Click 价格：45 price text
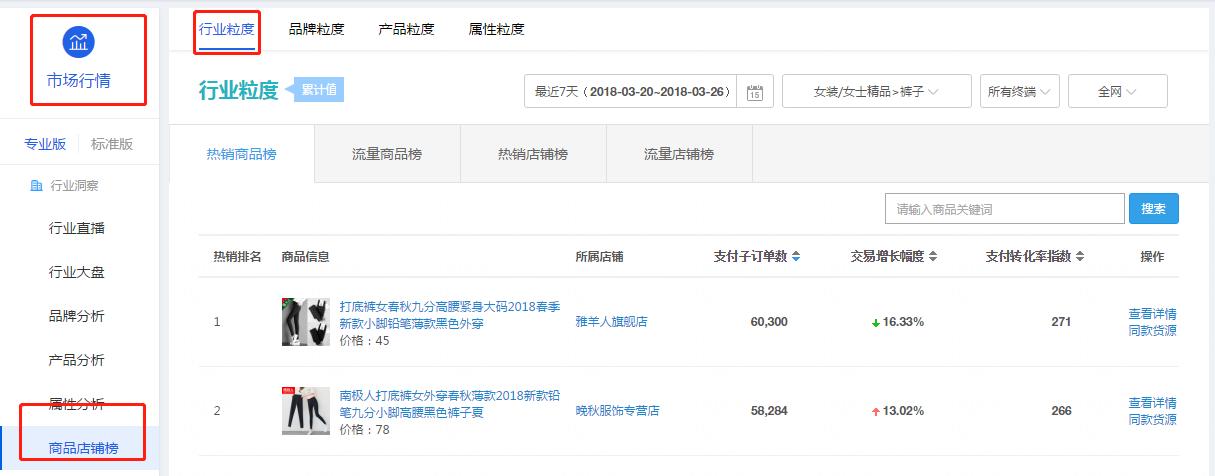Screen dimensions: 1215x476 pos(364,341)
